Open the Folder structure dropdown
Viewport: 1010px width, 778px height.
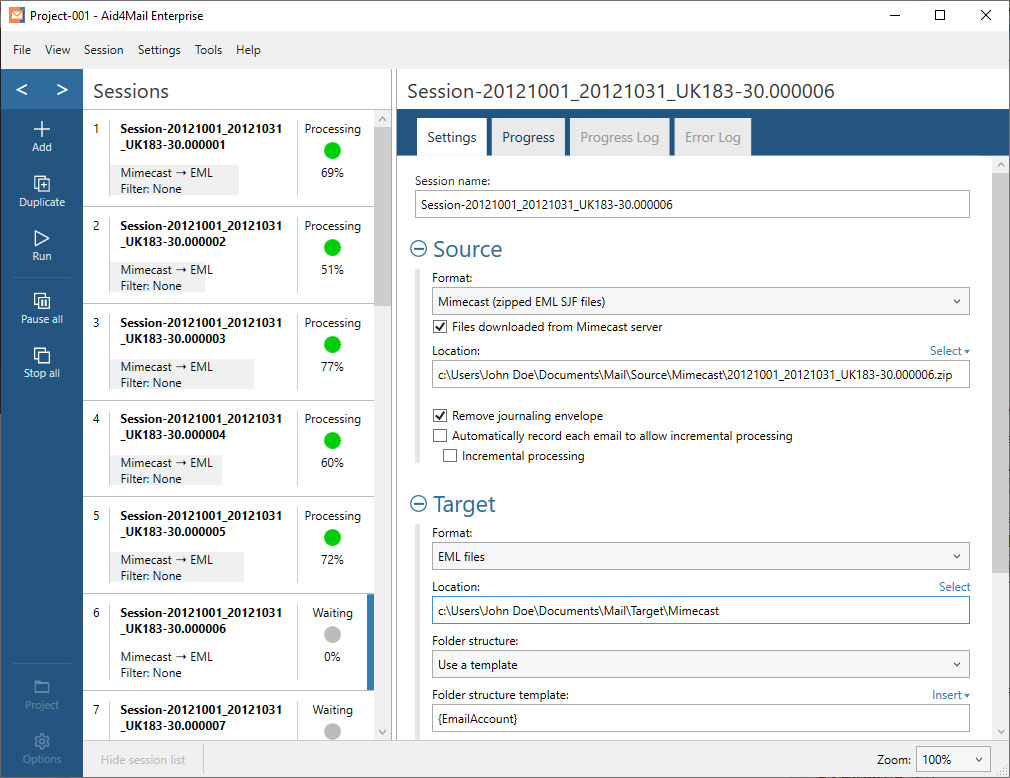700,664
